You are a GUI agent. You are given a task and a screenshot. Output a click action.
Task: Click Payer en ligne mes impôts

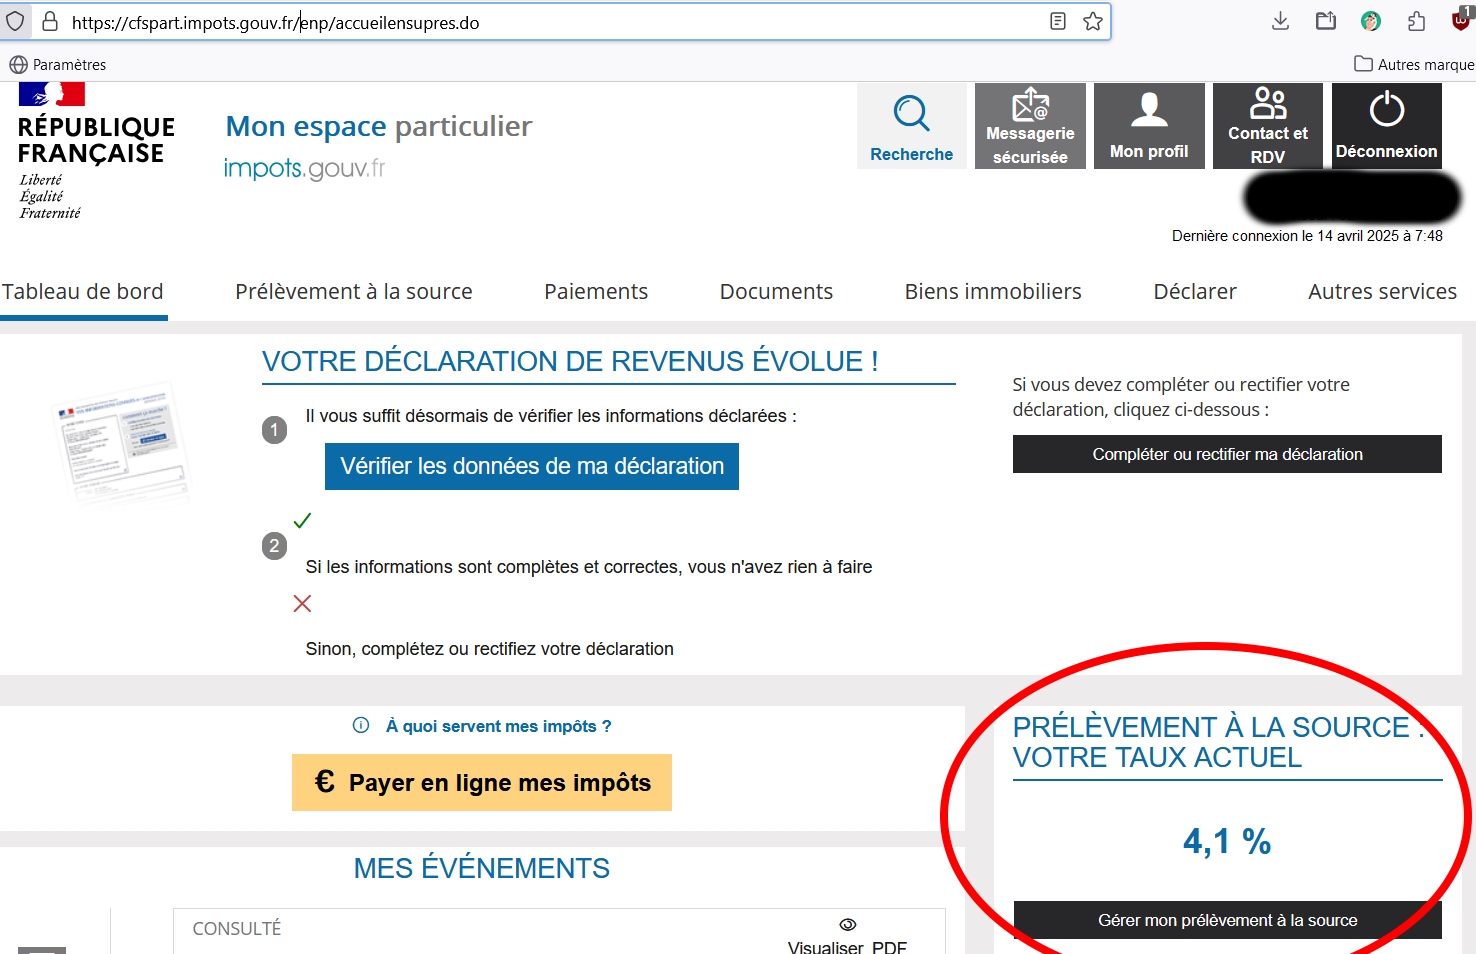(481, 782)
